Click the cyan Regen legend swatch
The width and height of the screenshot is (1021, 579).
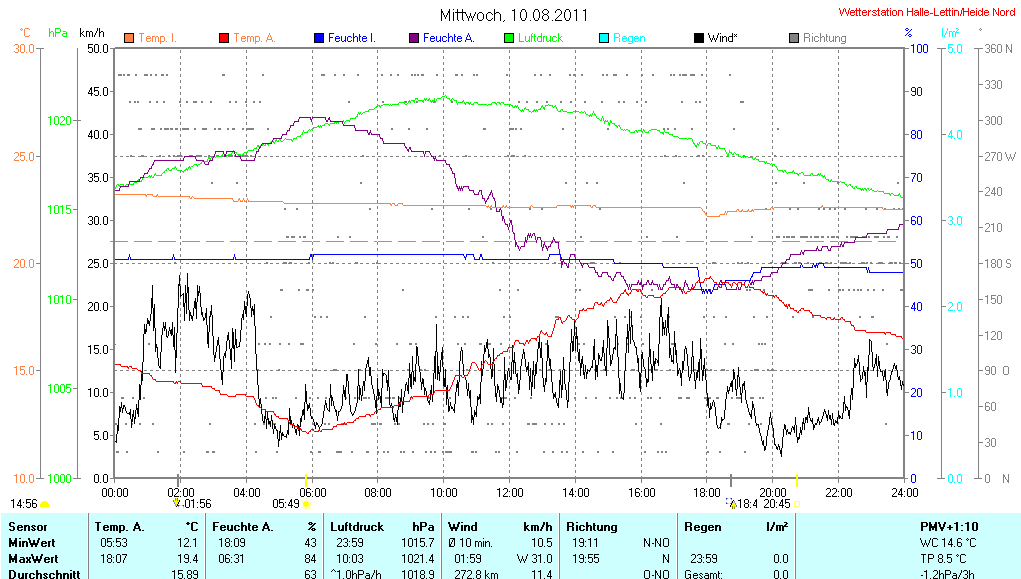pos(604,38)
